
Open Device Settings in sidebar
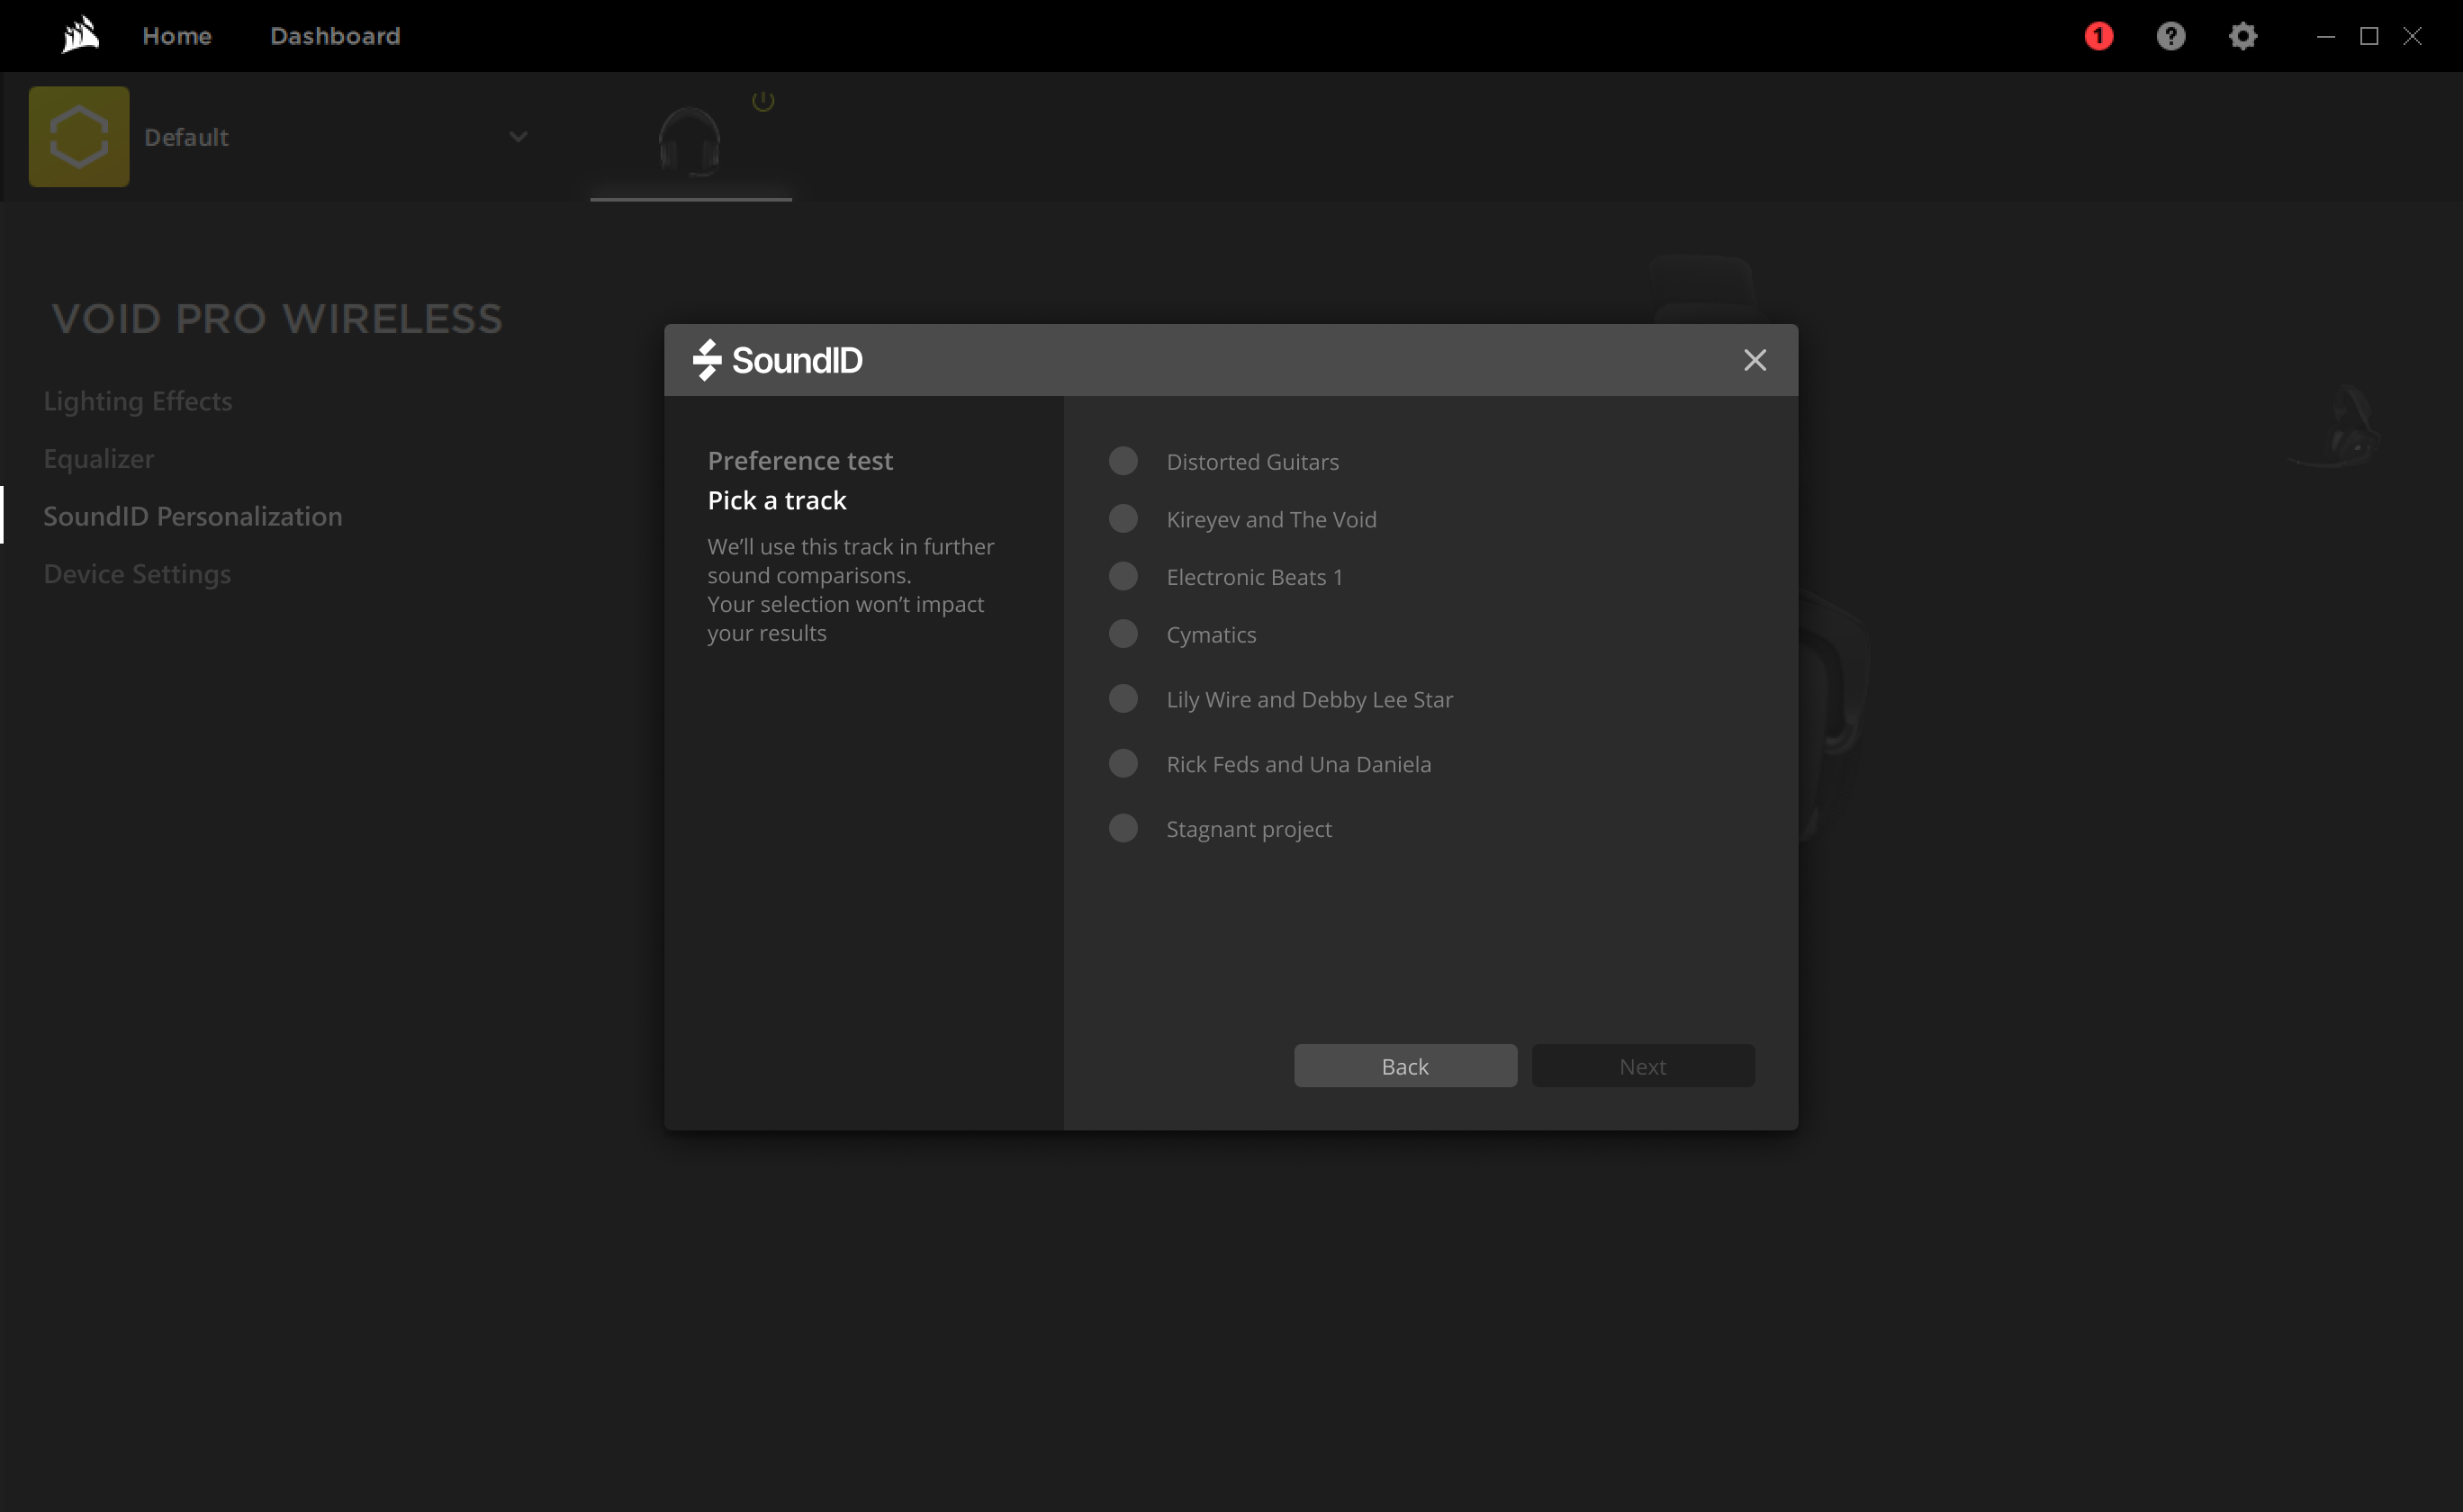(137, 574)
